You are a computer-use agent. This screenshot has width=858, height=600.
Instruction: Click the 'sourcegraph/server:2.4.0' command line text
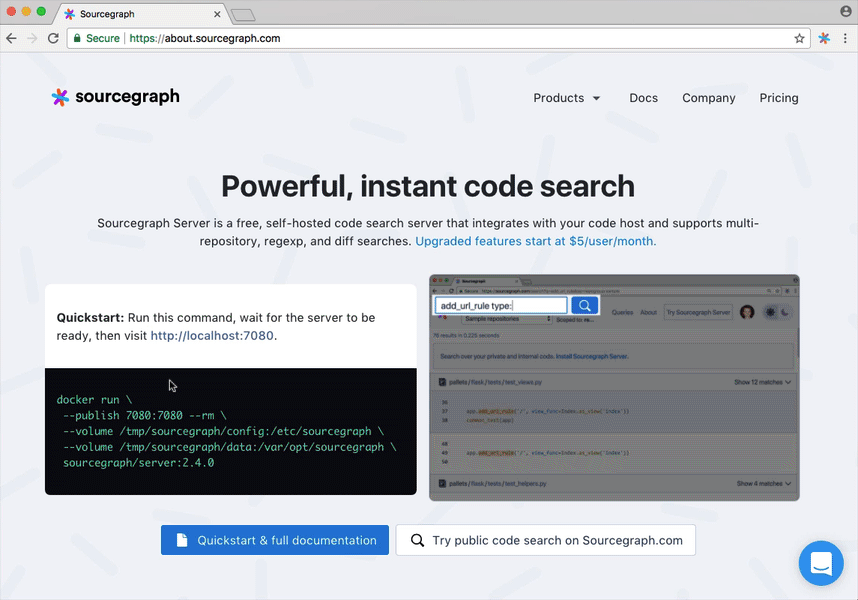coord(138,463)
